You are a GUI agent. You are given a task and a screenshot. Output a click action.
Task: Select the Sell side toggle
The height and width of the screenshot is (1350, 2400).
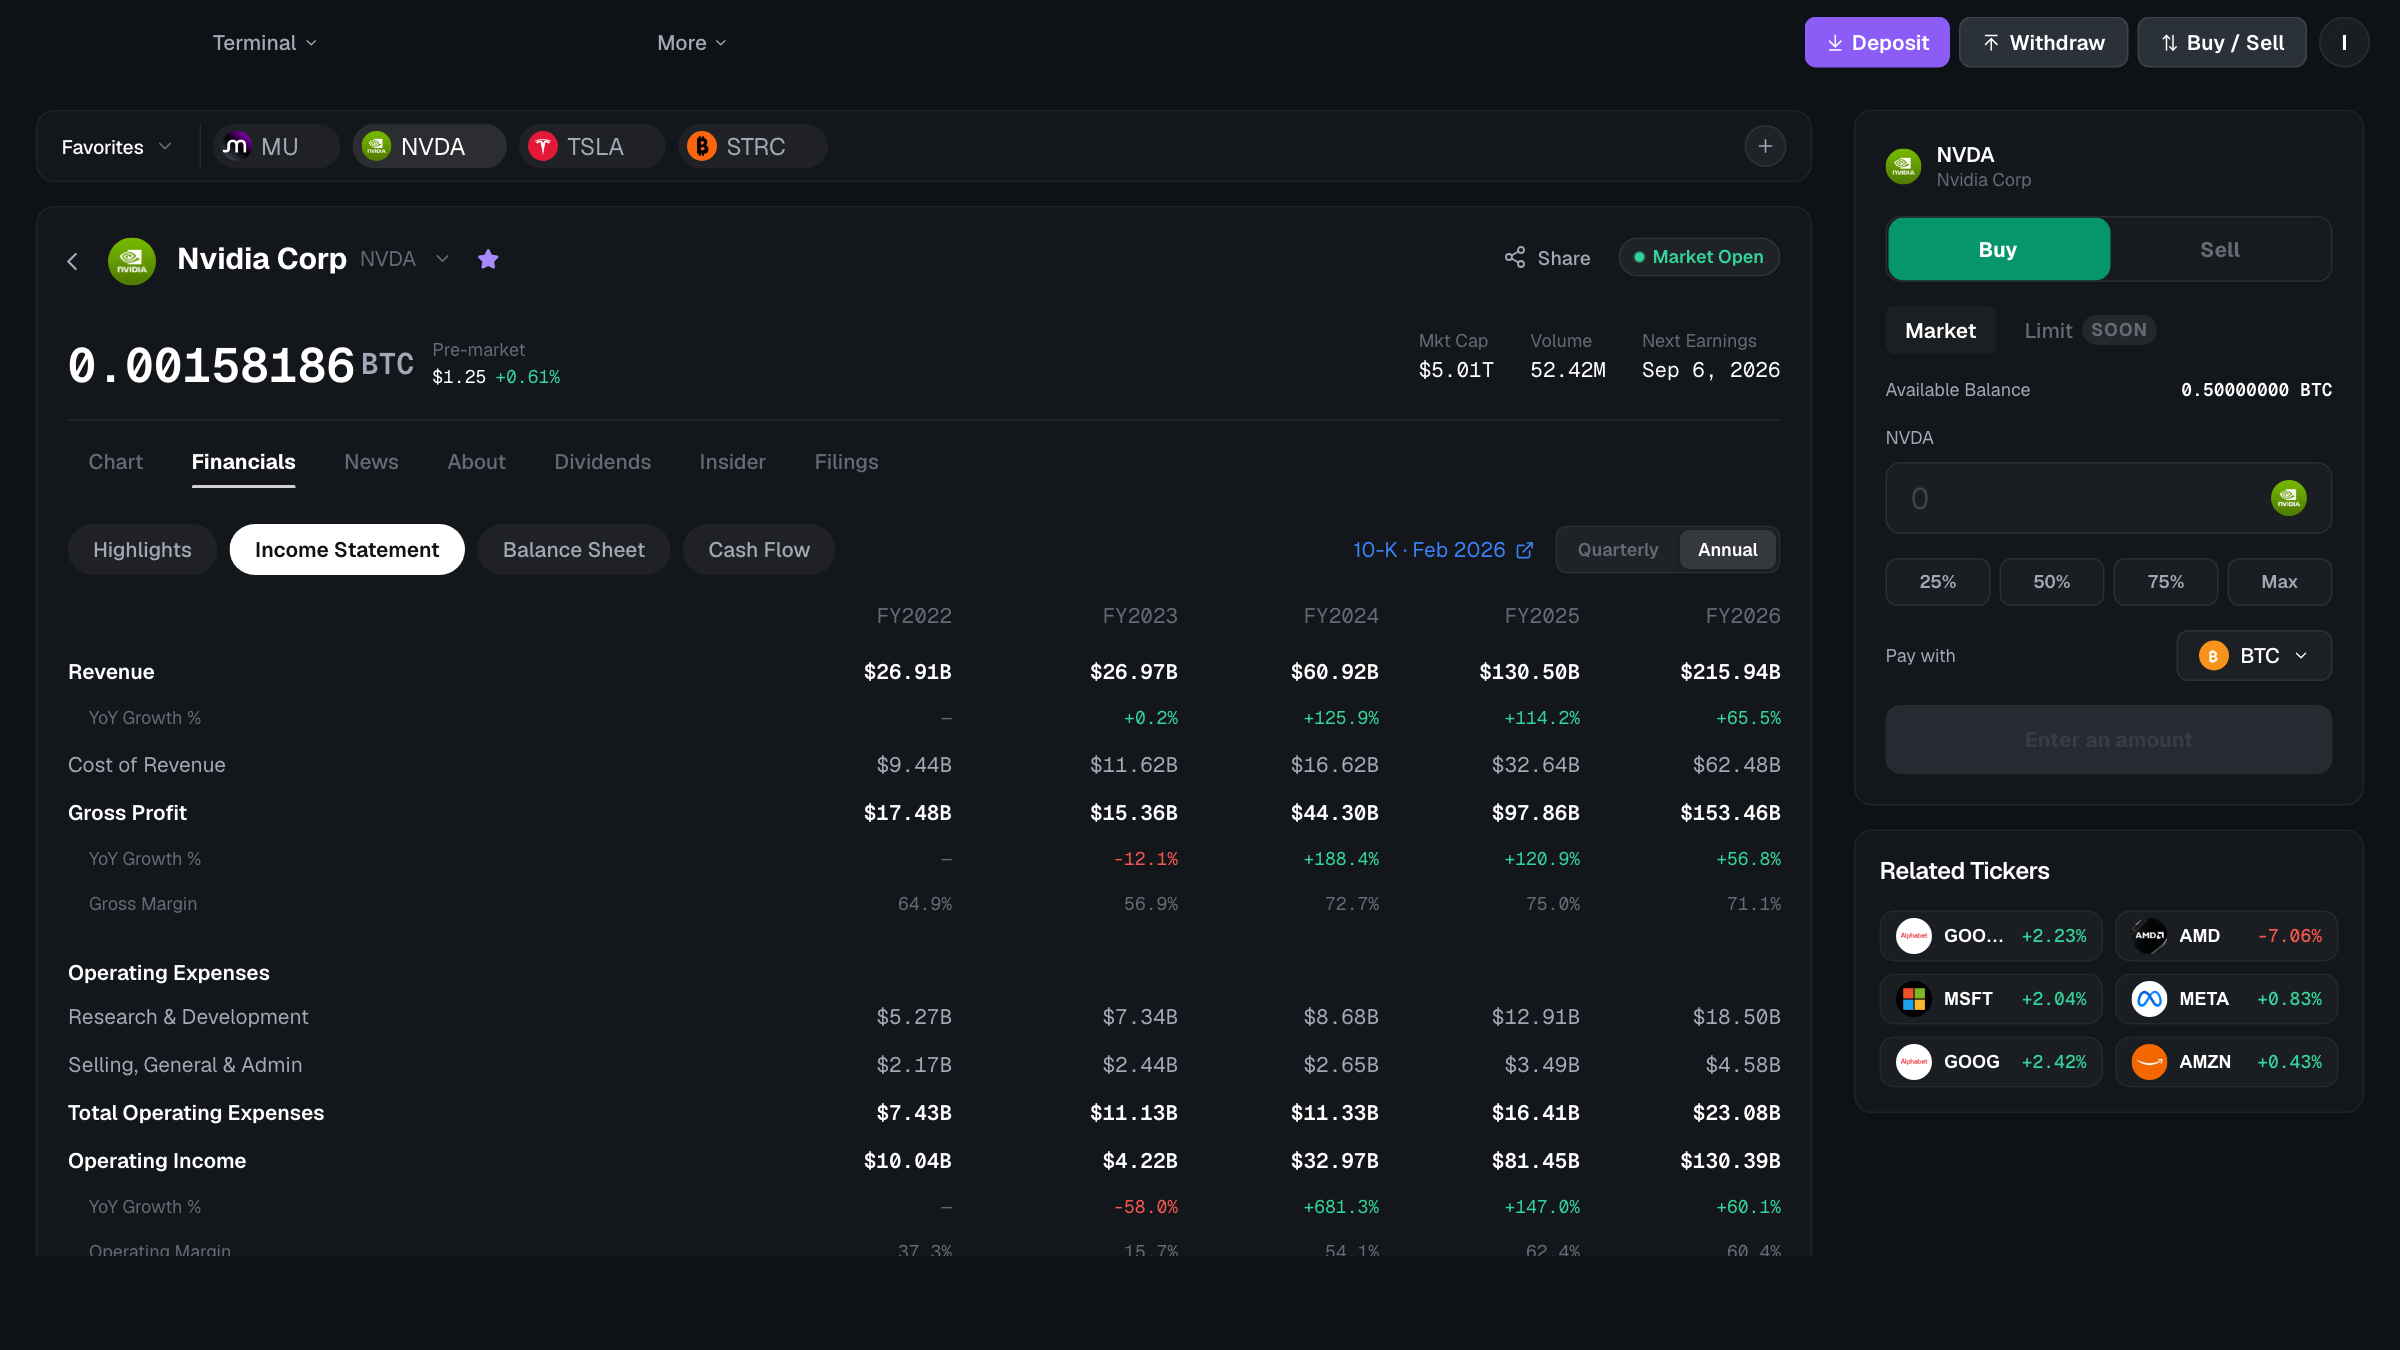tap(2219, 249)
